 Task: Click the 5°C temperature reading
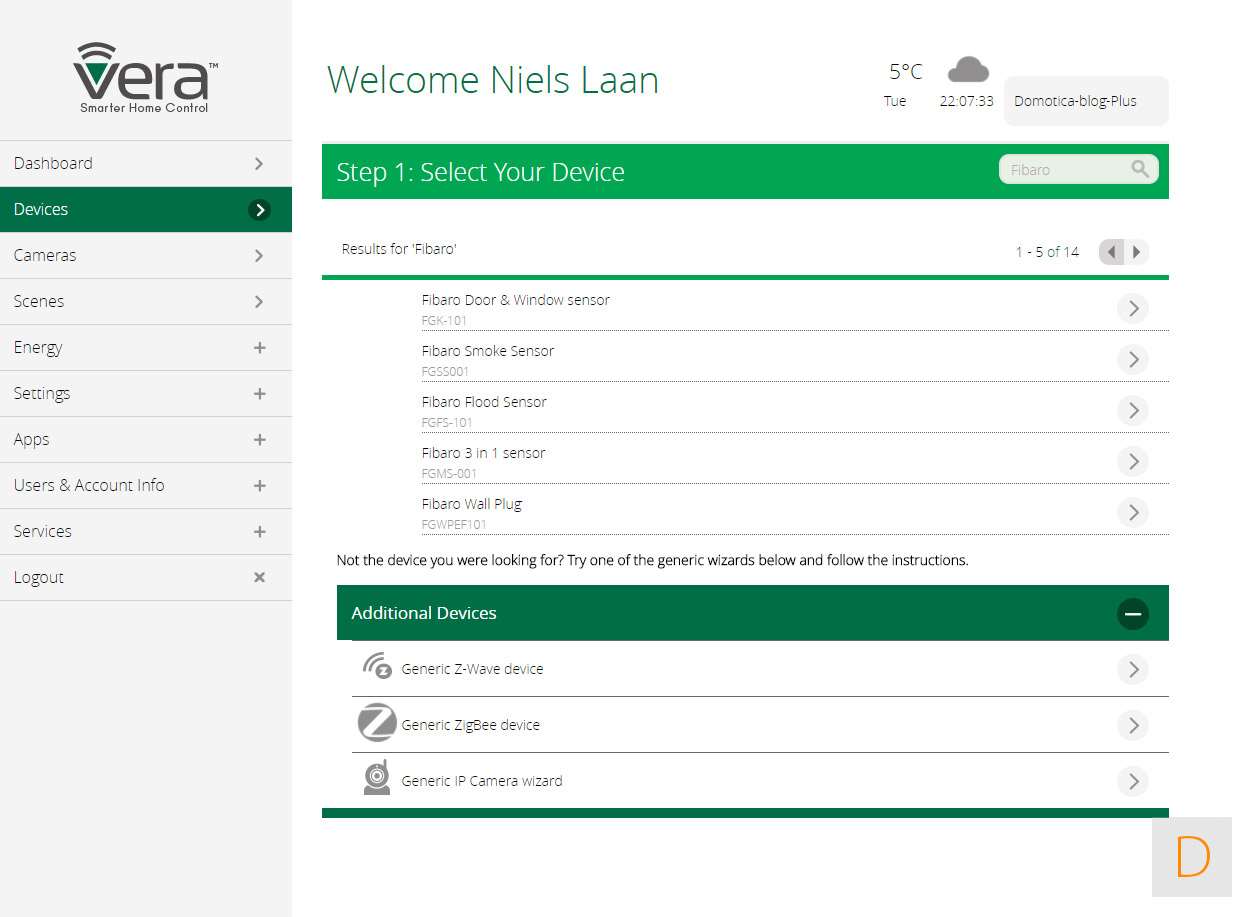click(906, 72)
